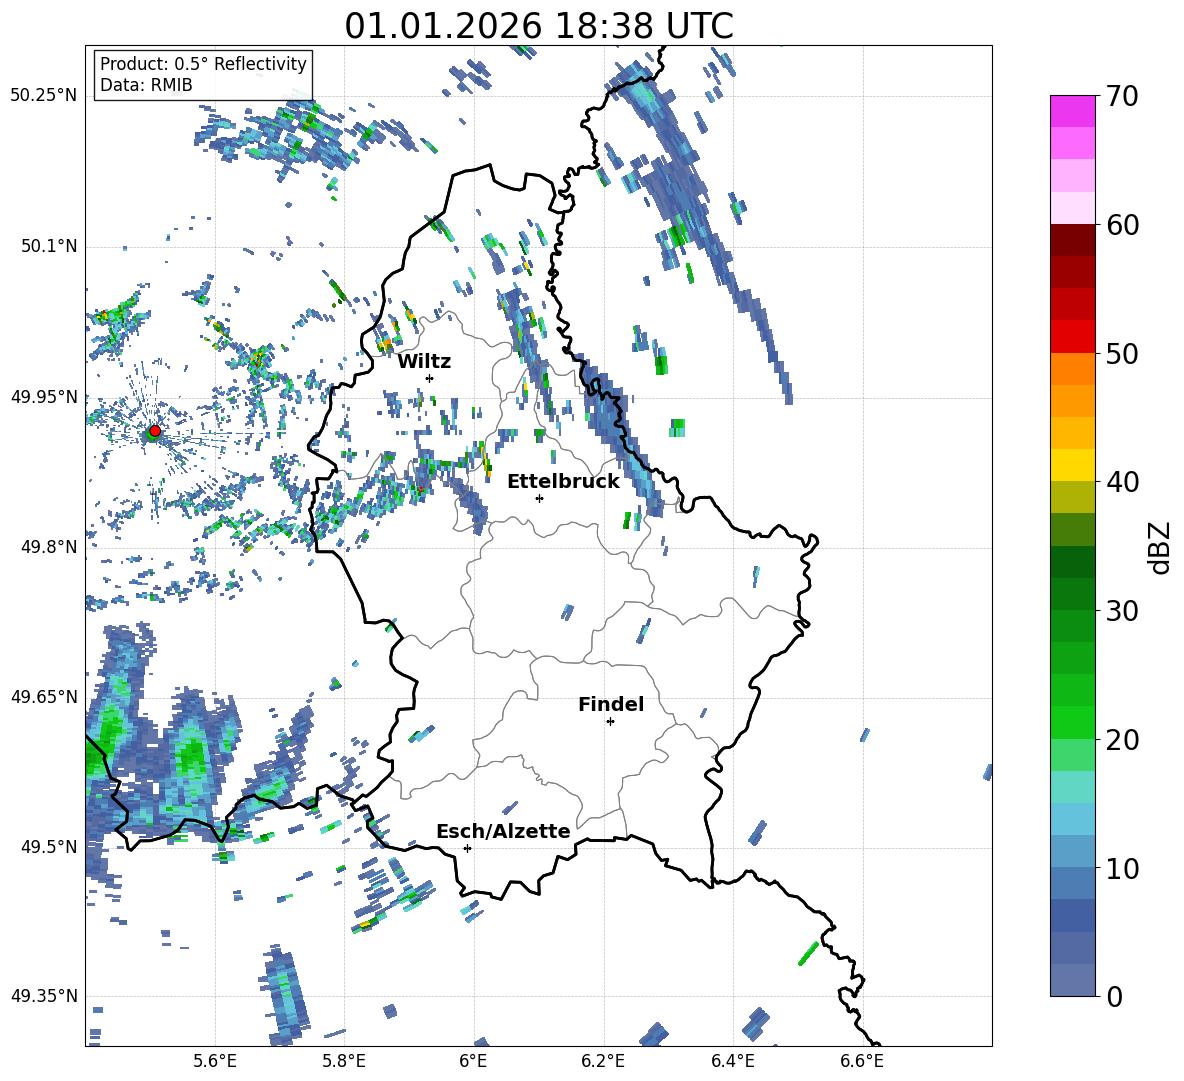Click the 50.1°N latitude label
This screenshot has width=1184, height=1081.
[49, 246]
